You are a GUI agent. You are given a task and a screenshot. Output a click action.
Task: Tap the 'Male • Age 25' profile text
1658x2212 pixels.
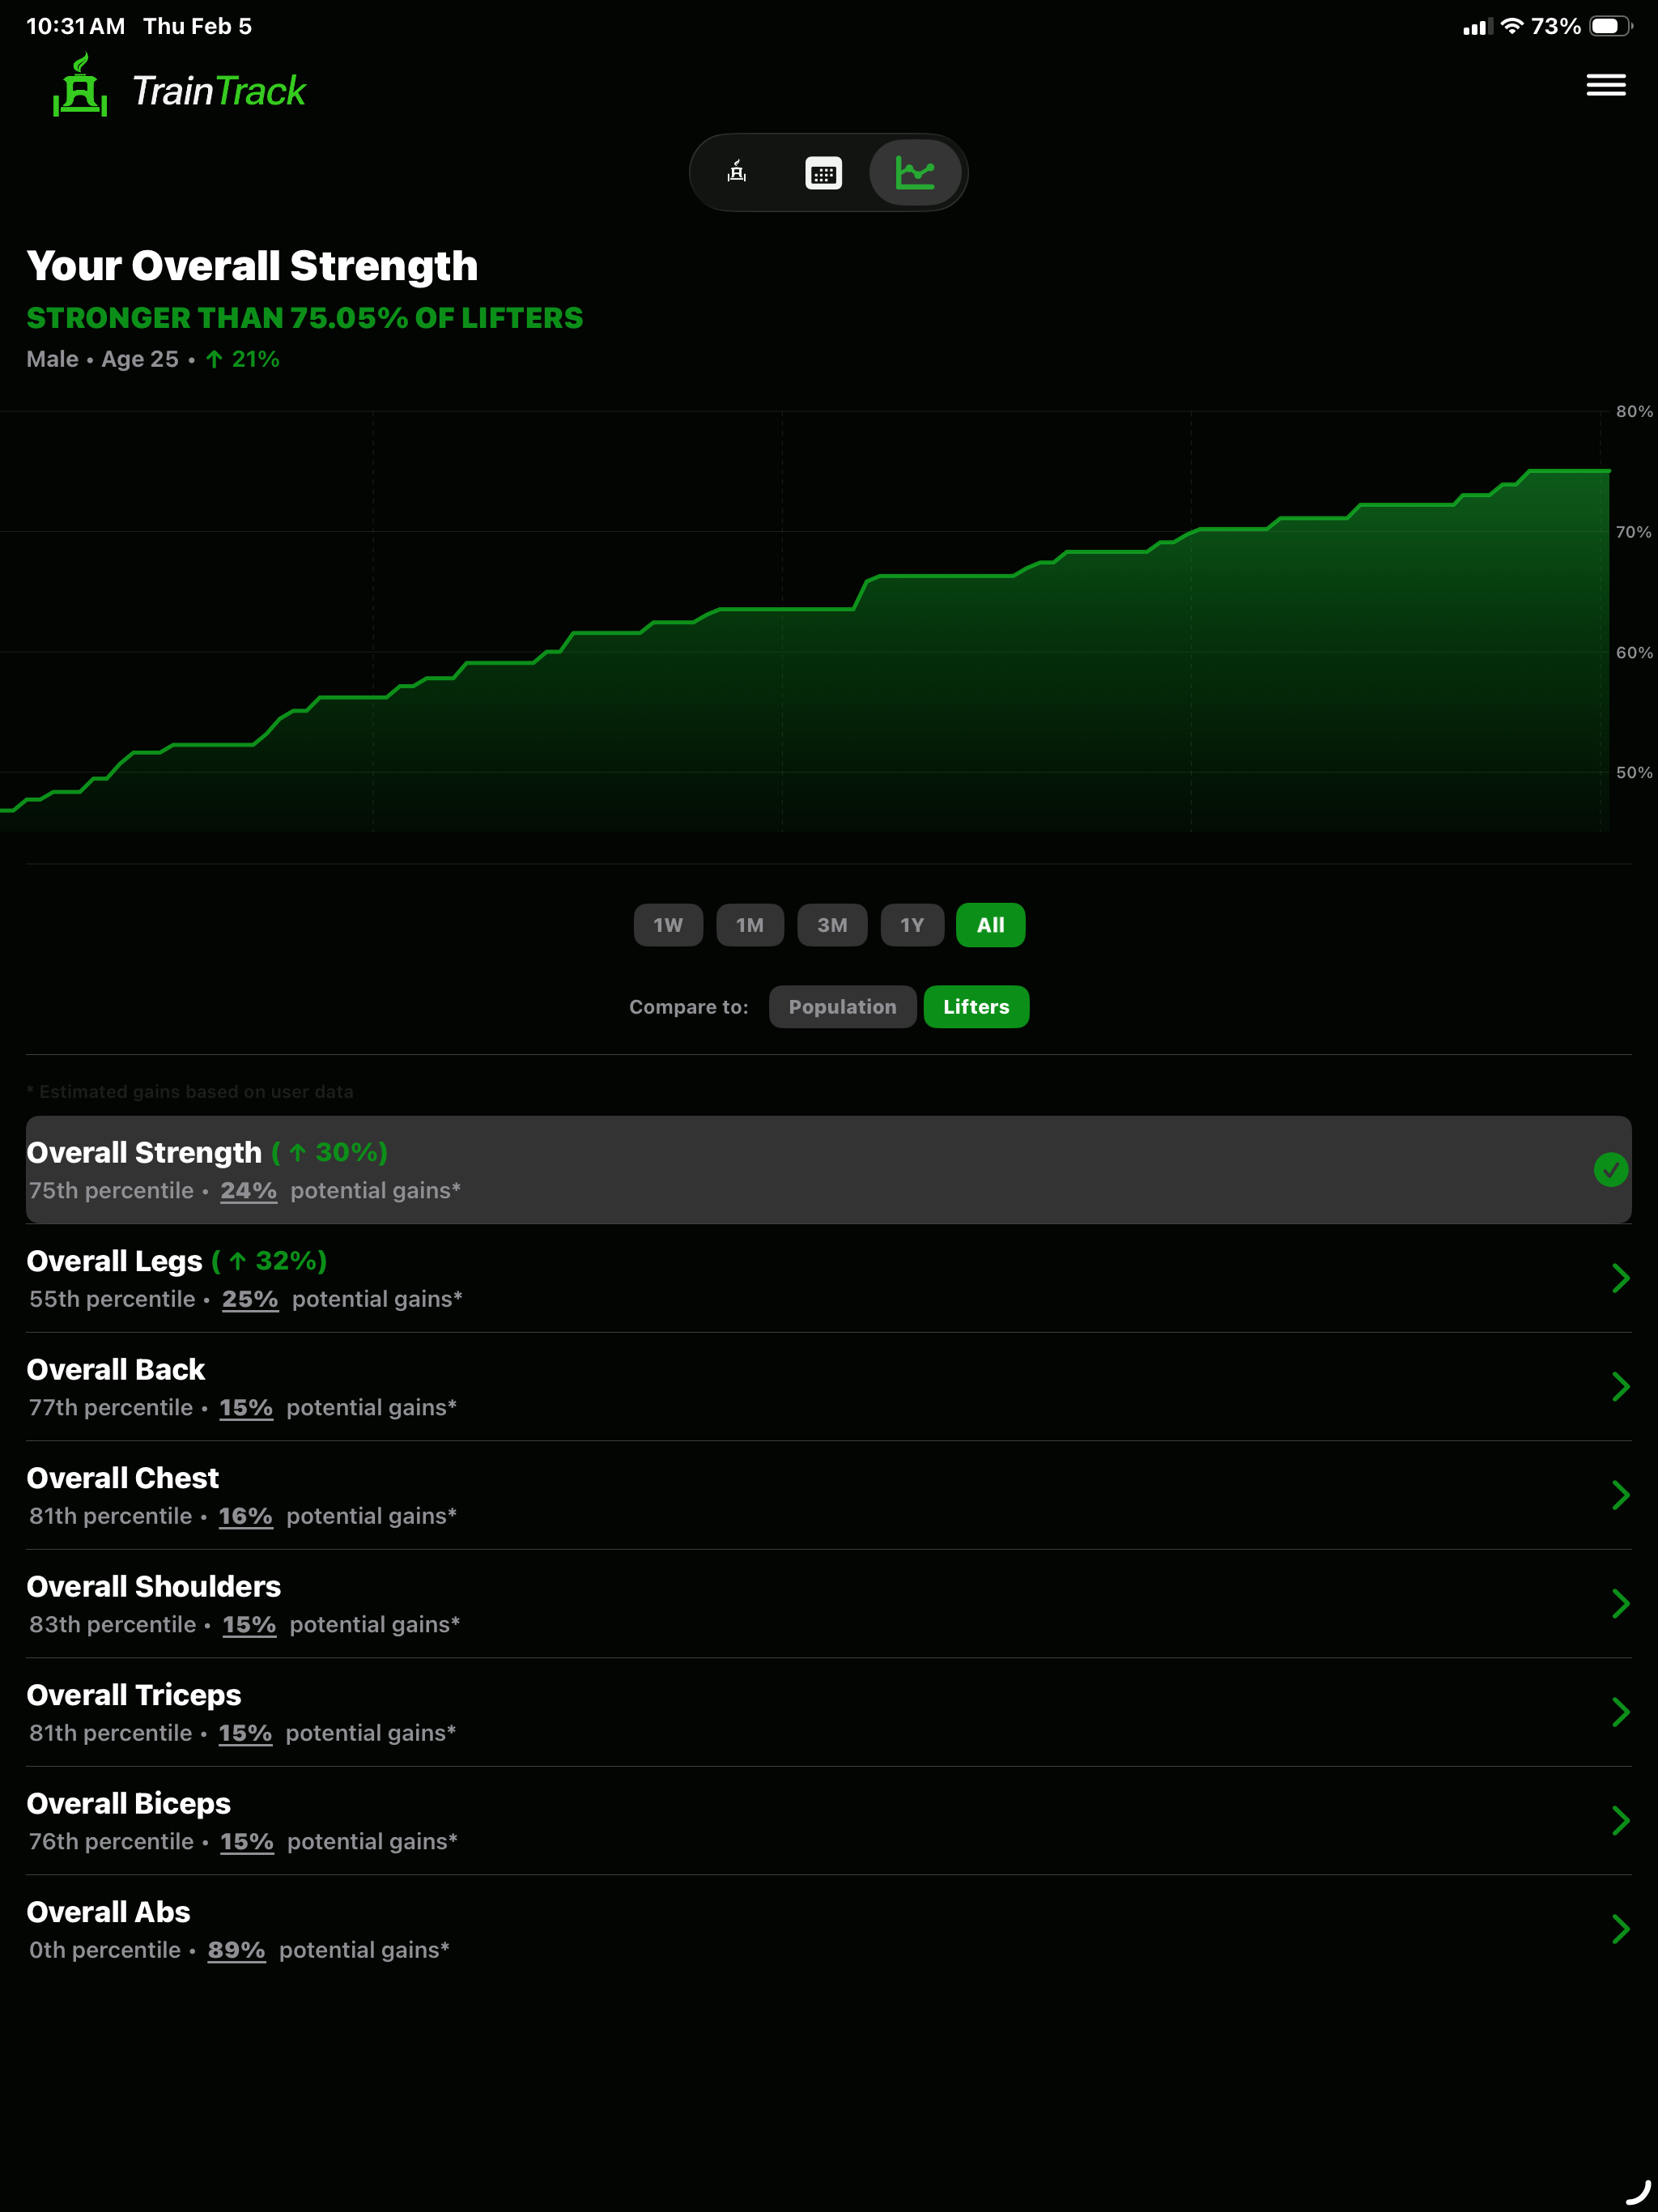tap(103, 359)
